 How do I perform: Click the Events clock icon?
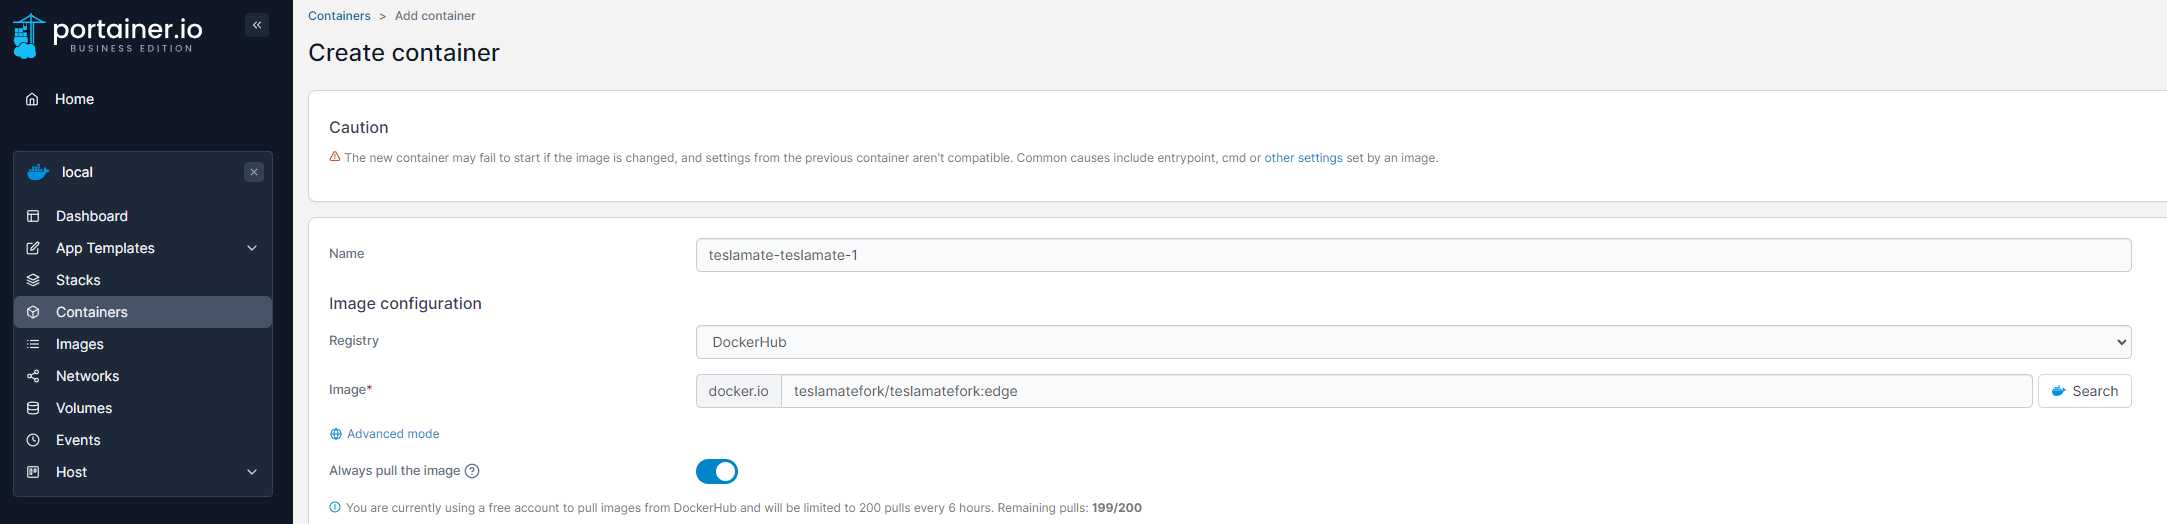click(33, 440)
